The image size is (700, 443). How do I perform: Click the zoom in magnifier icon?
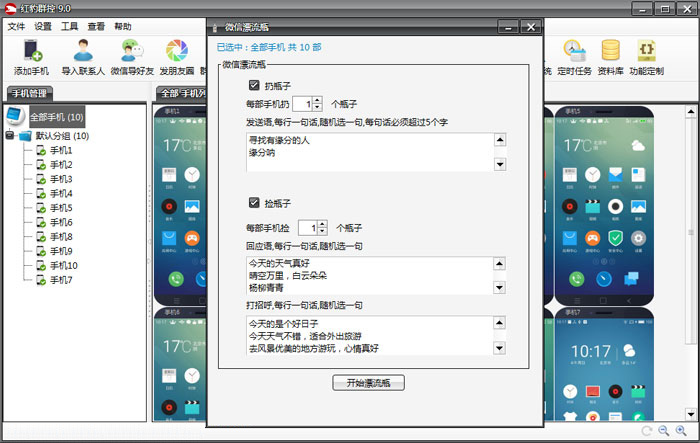point(681,431)
